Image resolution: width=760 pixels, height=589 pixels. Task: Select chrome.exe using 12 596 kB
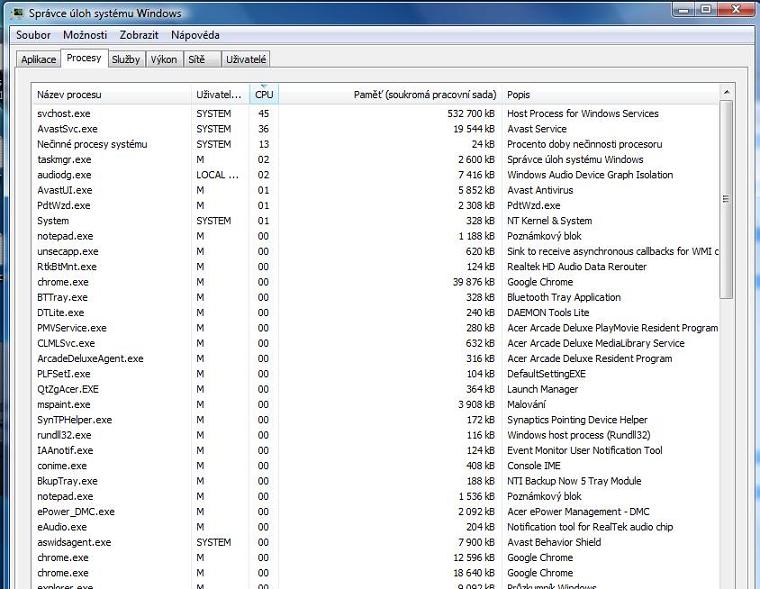click(376, 558)
